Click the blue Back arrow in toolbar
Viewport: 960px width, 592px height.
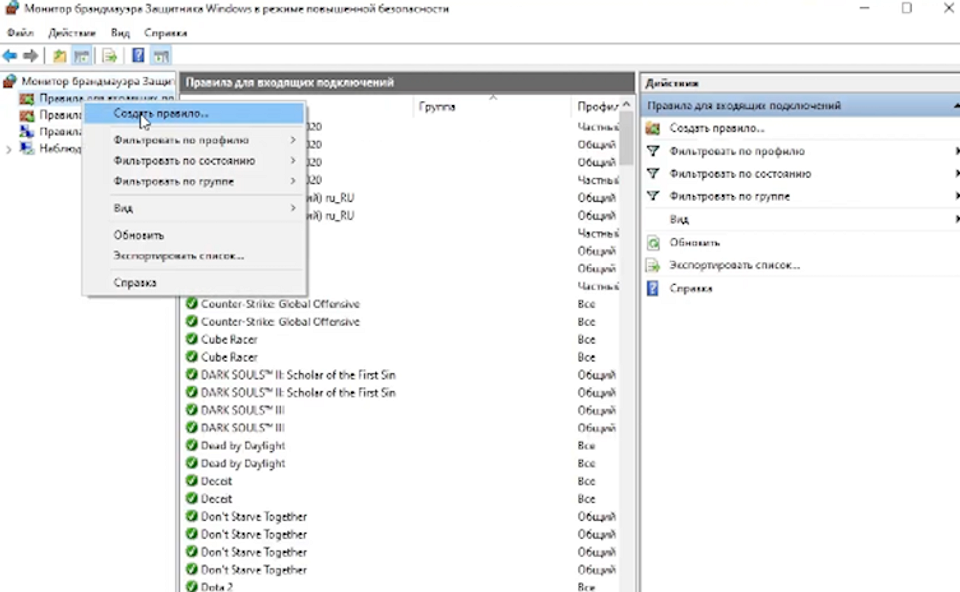pyautogui.click(x=10, y=56)
